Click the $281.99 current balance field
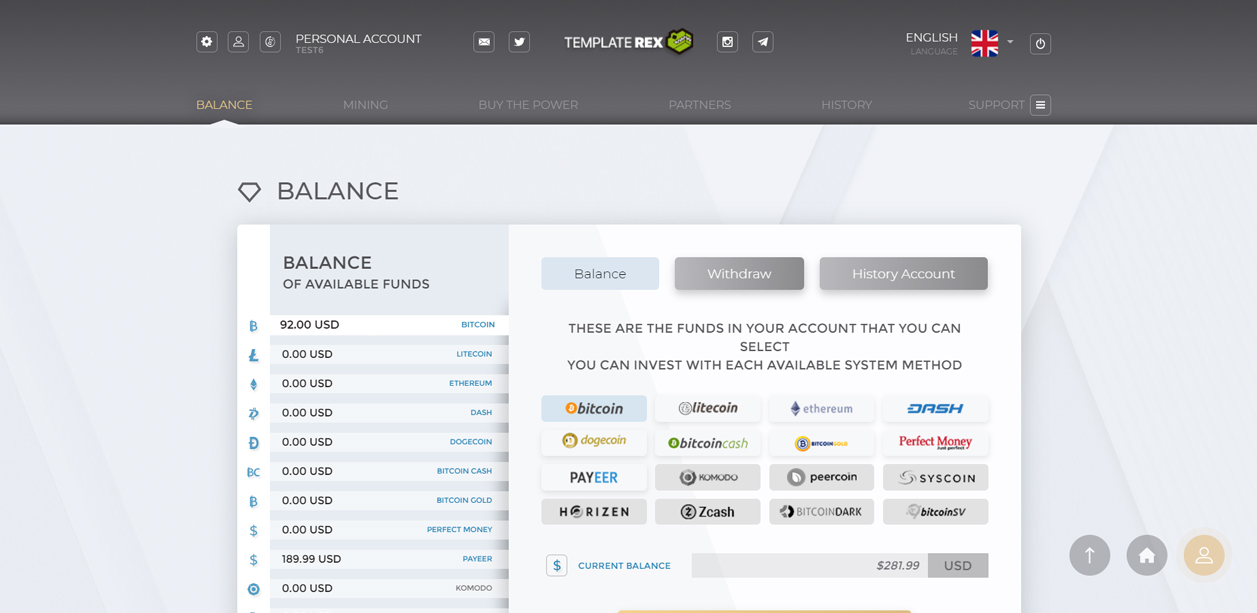 coord(810,565)
